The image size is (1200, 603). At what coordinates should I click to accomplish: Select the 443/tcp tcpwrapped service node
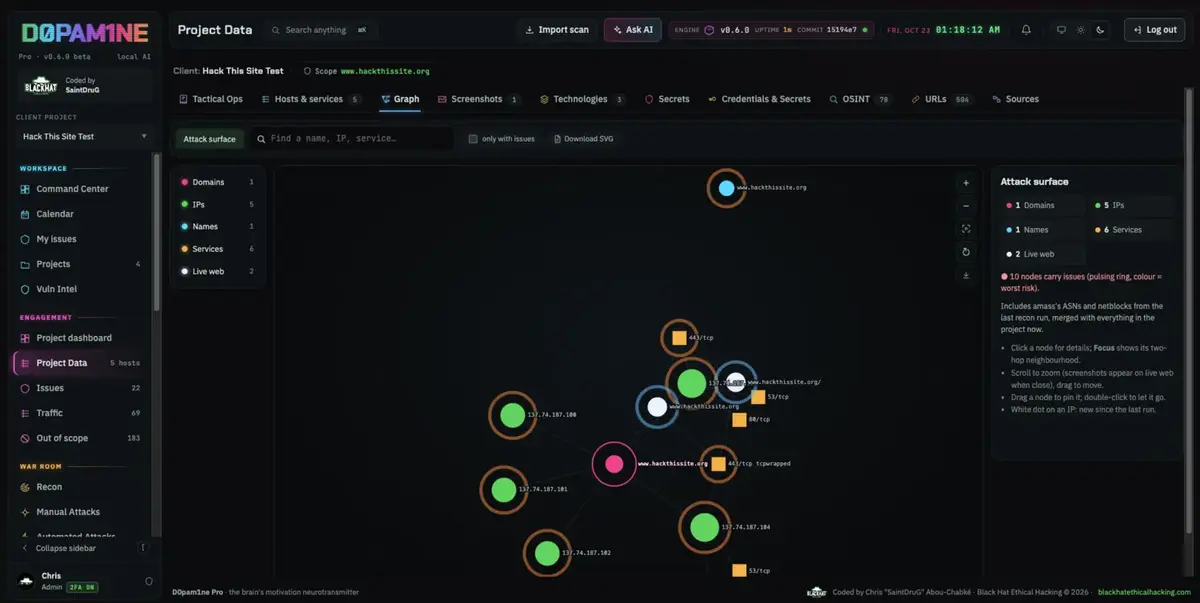tap(718, 464)
